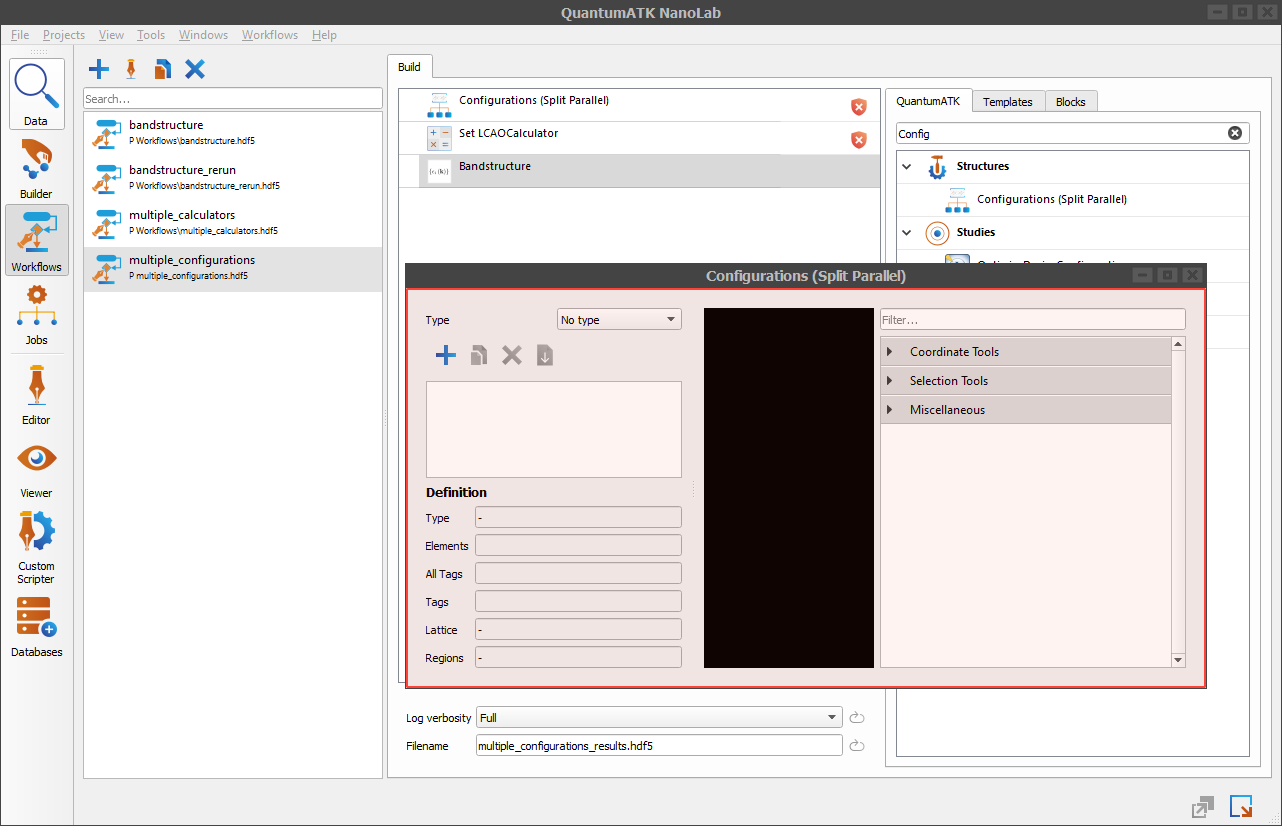Collapse the Structures category
Screen dimensions: 1282x826
907,167
